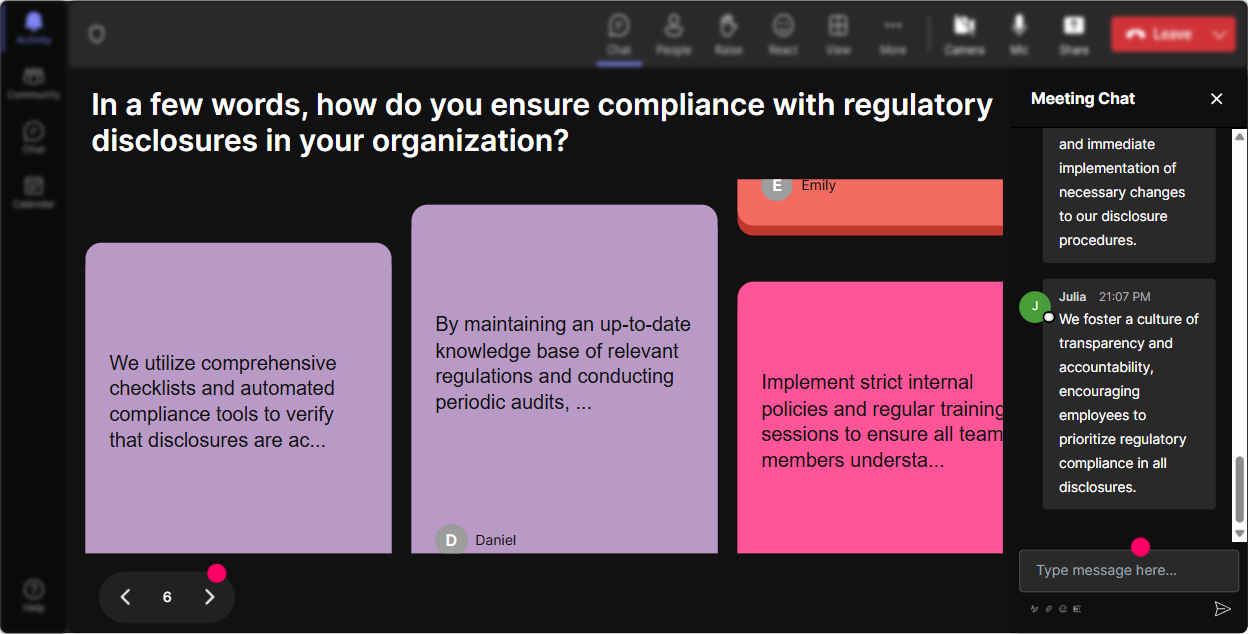Click the slide question heading text

pyautogui.click(x=542, y=122)
